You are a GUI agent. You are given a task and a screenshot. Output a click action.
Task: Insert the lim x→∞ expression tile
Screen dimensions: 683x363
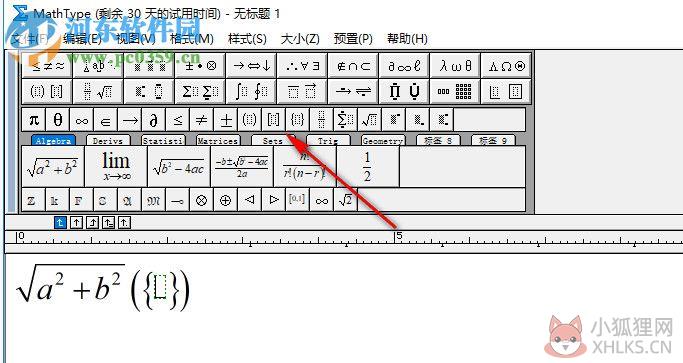(116, 167)
